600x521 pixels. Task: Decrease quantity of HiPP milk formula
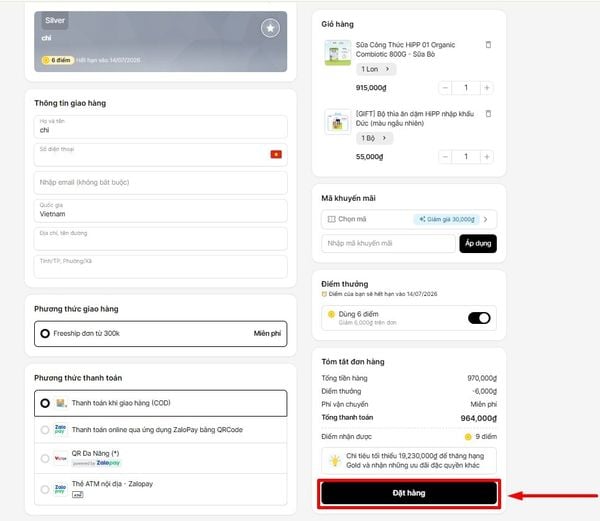coord(443,88)
